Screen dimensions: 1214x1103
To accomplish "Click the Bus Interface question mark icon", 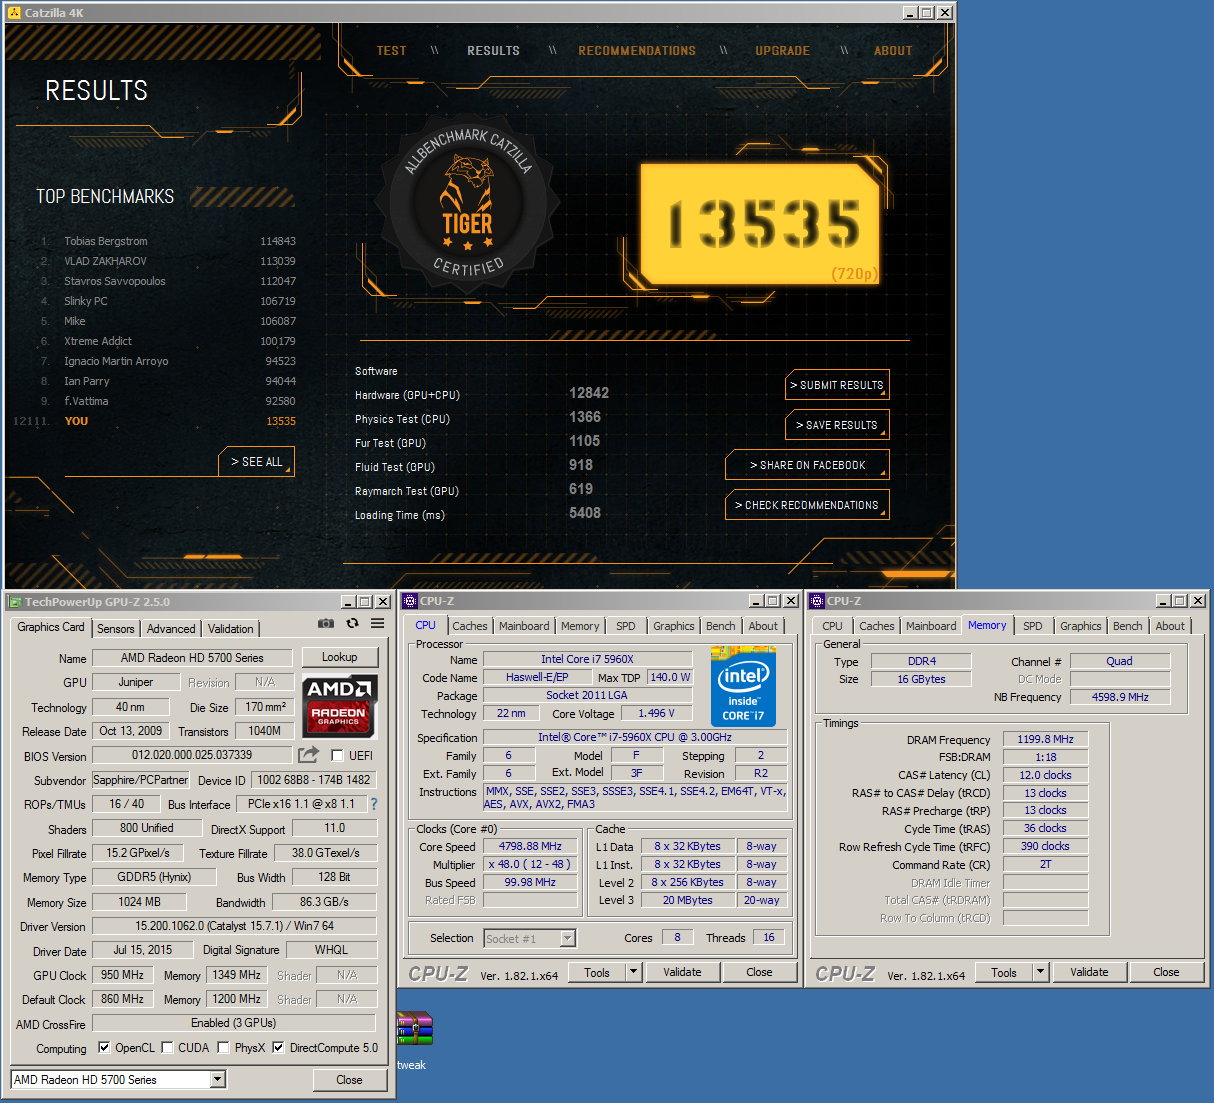I will click(374, 803).
